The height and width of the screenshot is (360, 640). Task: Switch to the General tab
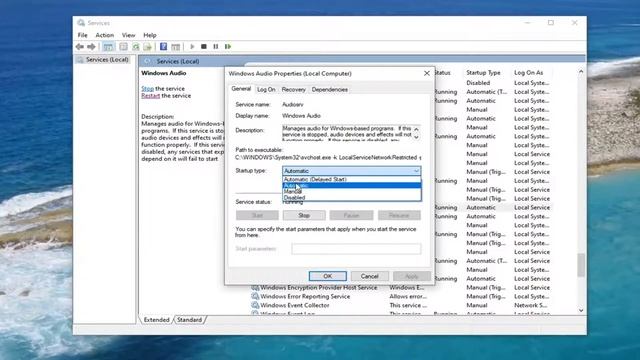pyautogui.click(x=241, y=89)
